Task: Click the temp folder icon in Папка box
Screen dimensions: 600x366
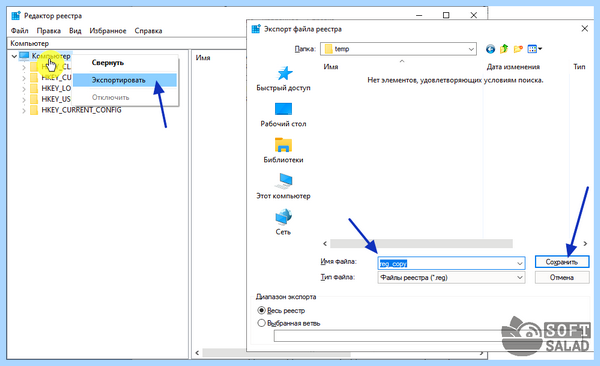Action: coord(328,49)
